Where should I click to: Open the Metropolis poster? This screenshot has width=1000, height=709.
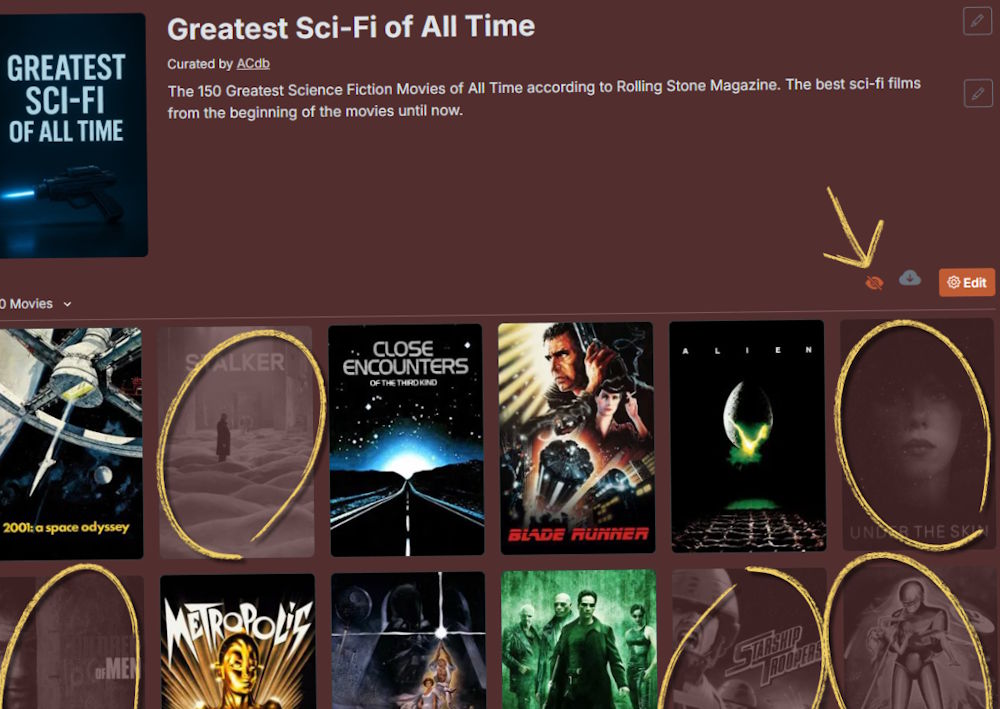(x=238, y=641)
